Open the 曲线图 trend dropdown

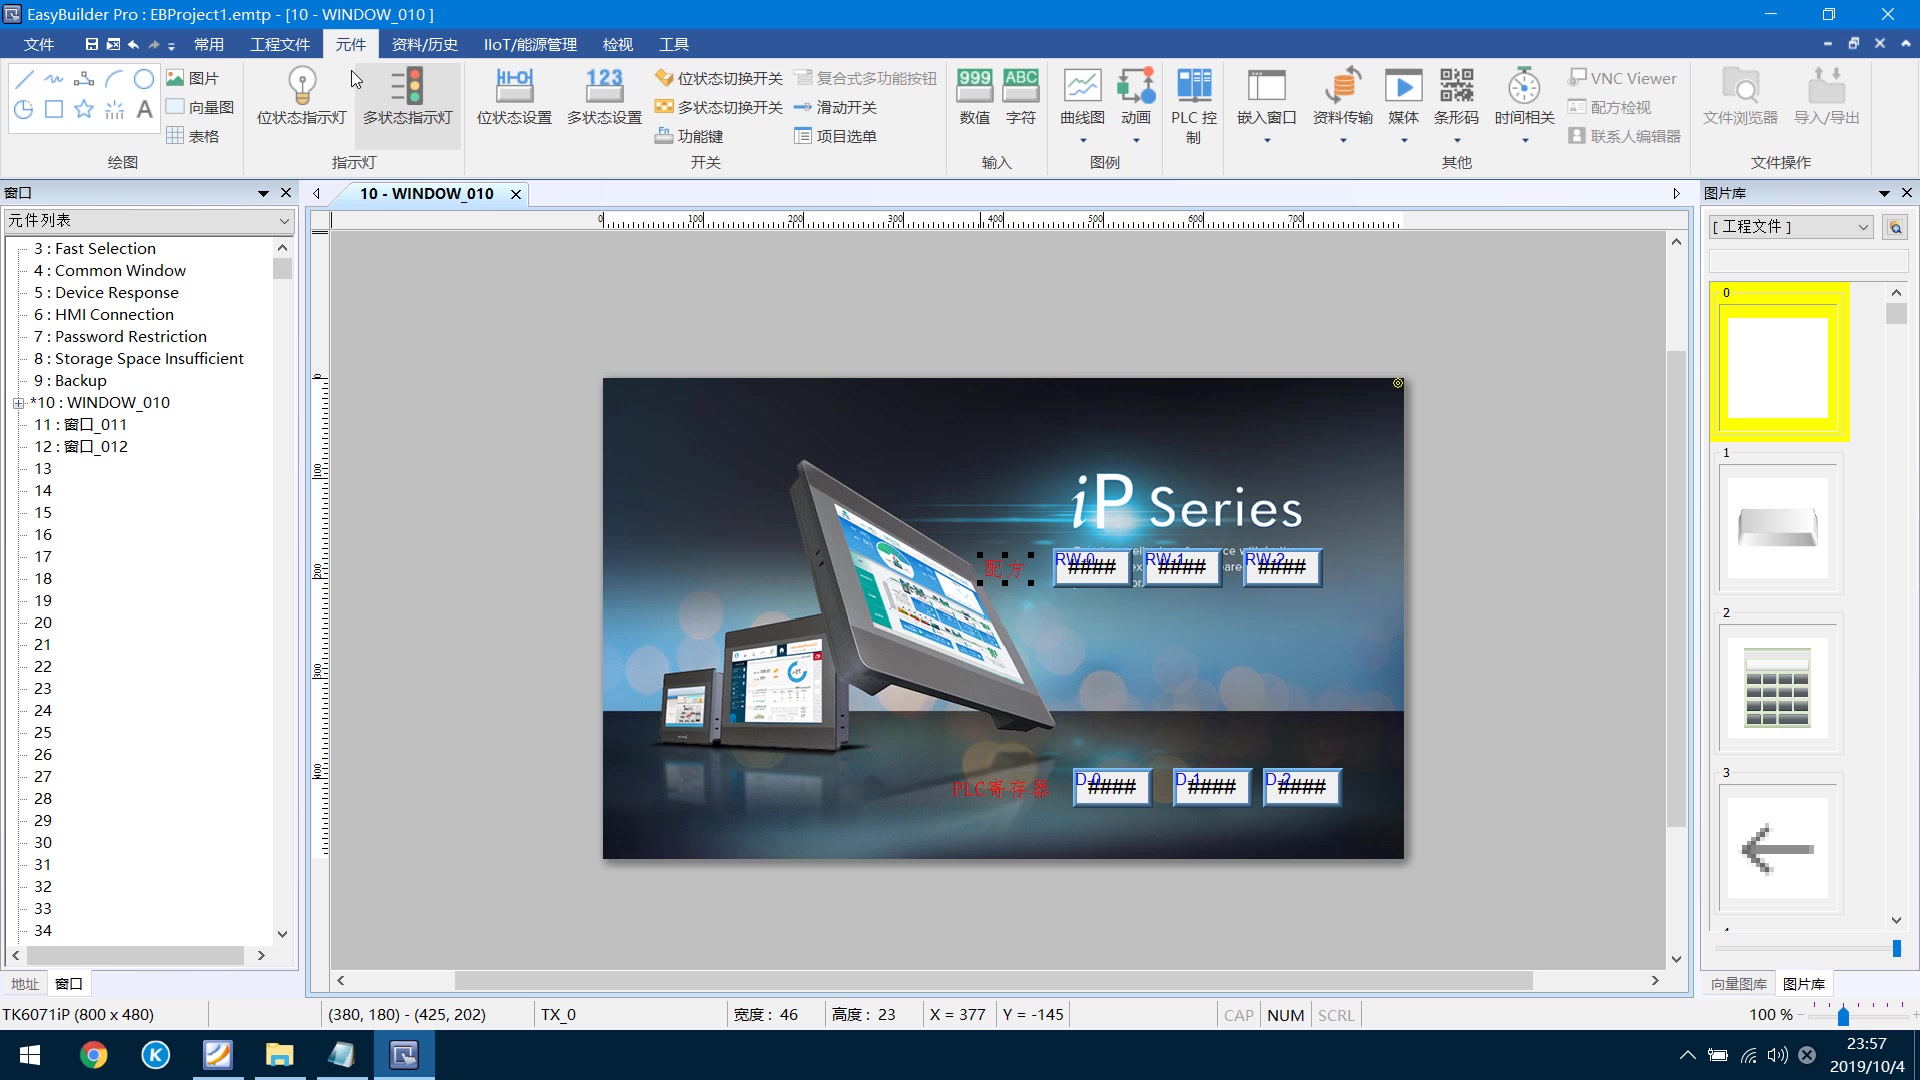pos(1082,141)
